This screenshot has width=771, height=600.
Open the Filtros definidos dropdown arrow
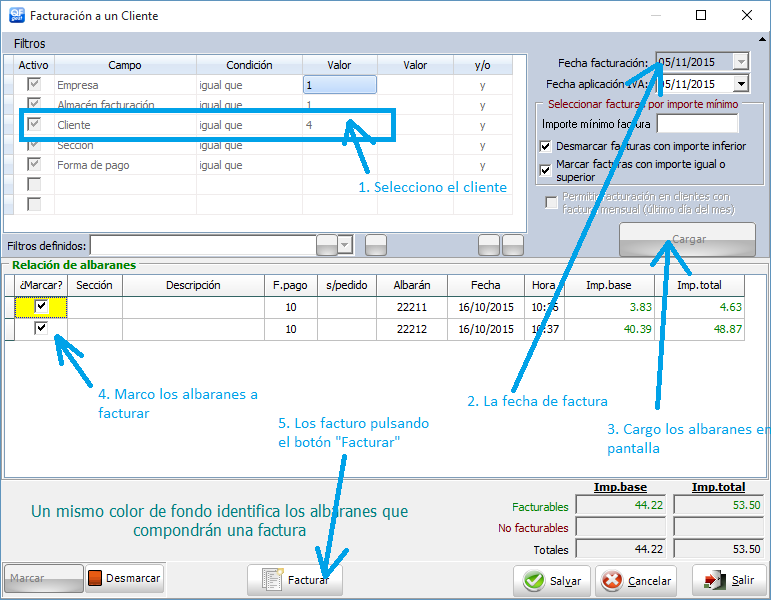click(x=346, y=244)
